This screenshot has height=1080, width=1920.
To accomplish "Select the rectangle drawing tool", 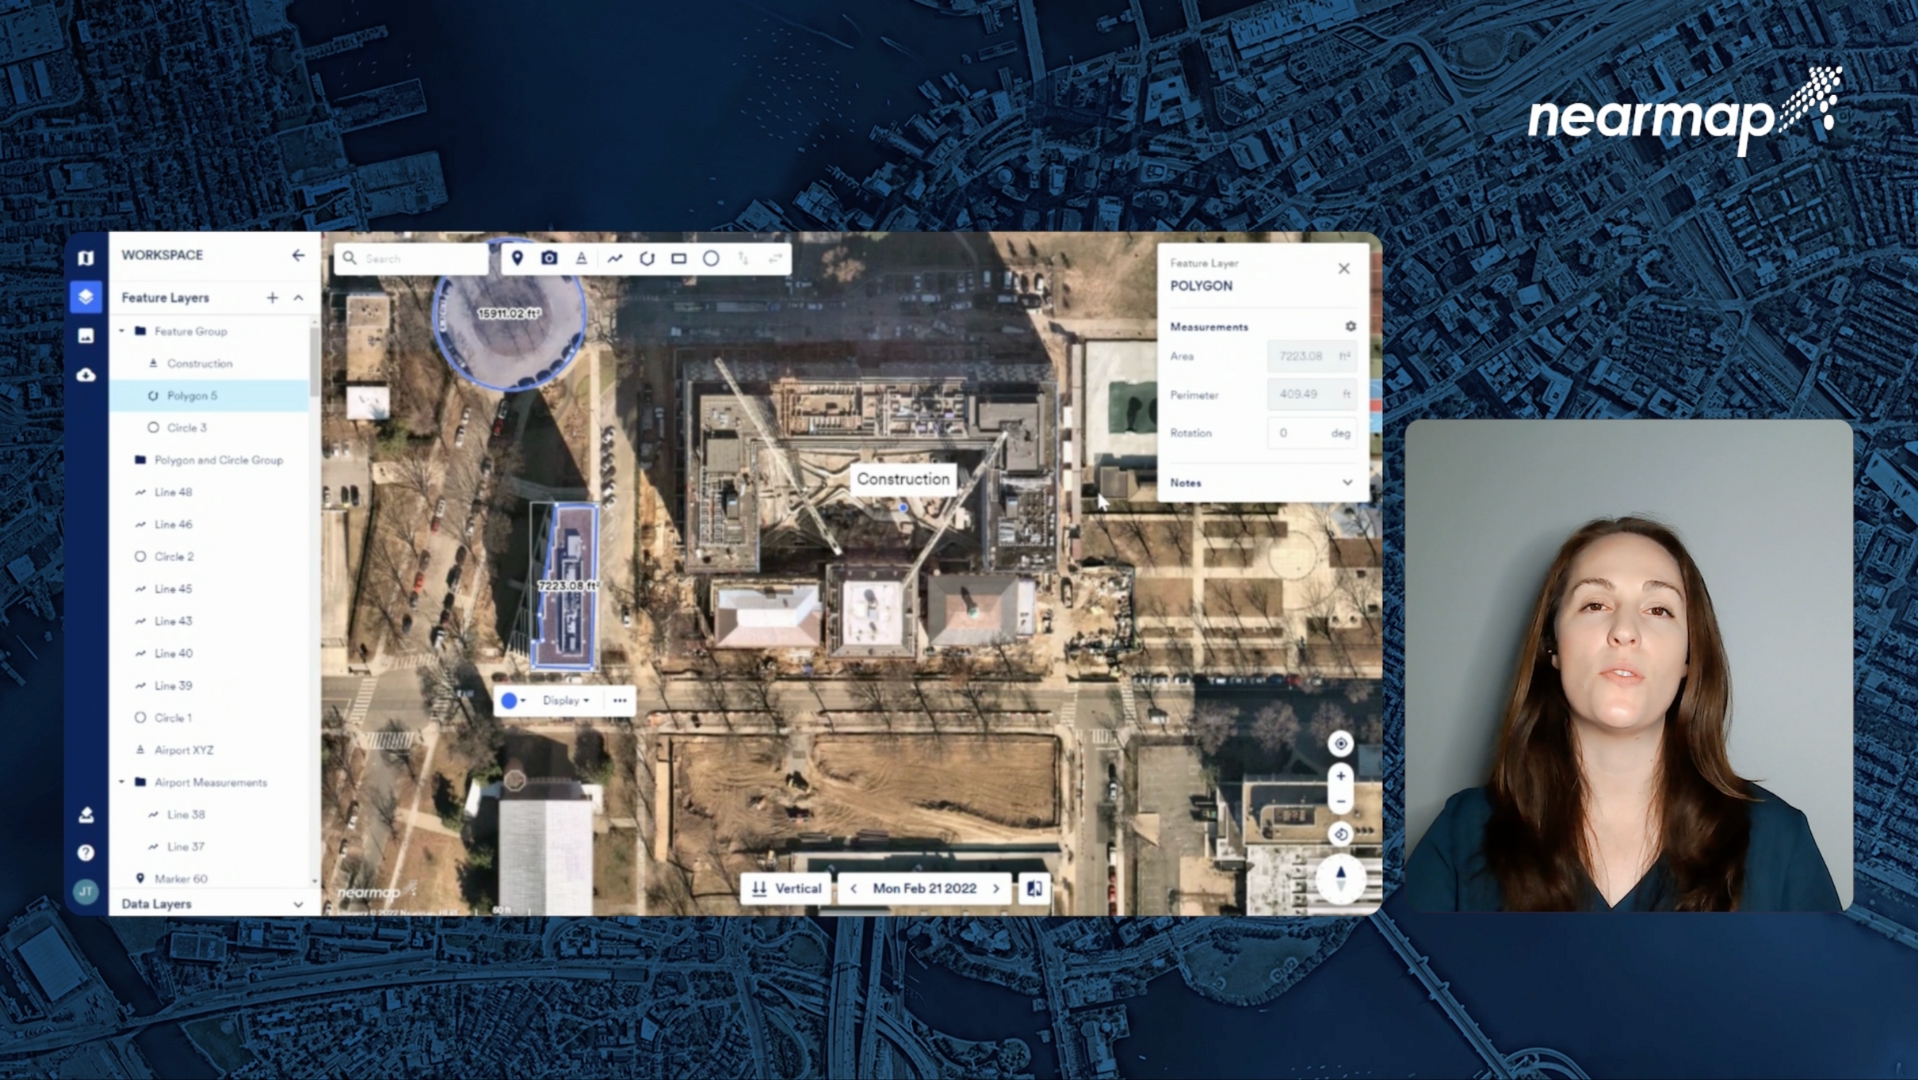I will [679, 258].
